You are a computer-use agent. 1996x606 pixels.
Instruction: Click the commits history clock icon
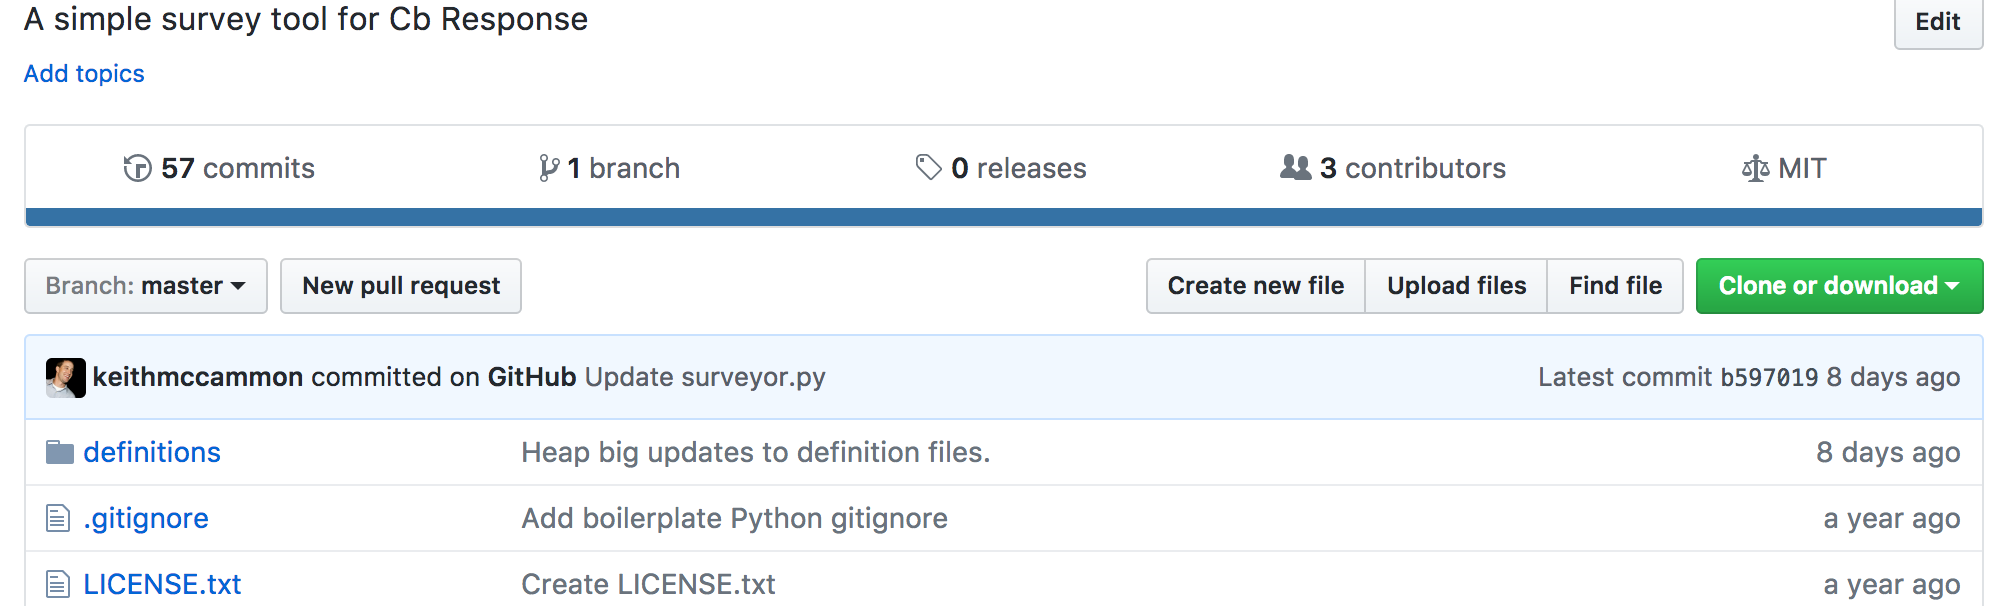click(137, 168)
